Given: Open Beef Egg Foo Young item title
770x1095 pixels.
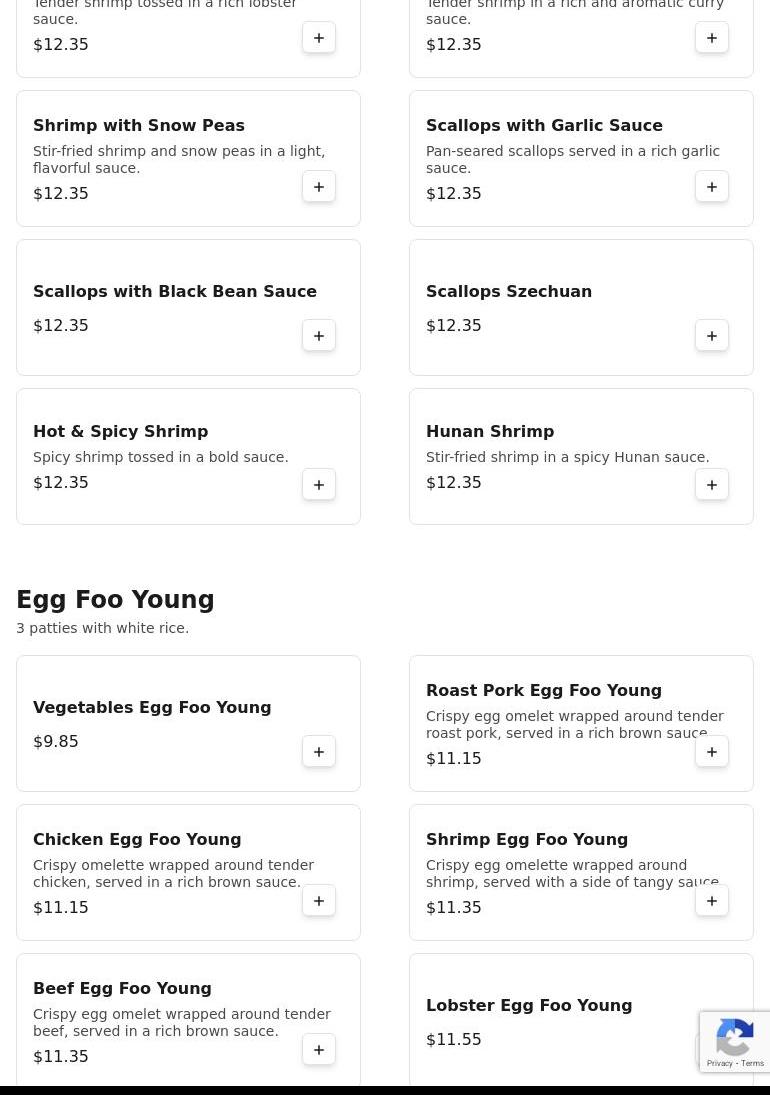Looking at the screenshot, I should coord(122,989).
